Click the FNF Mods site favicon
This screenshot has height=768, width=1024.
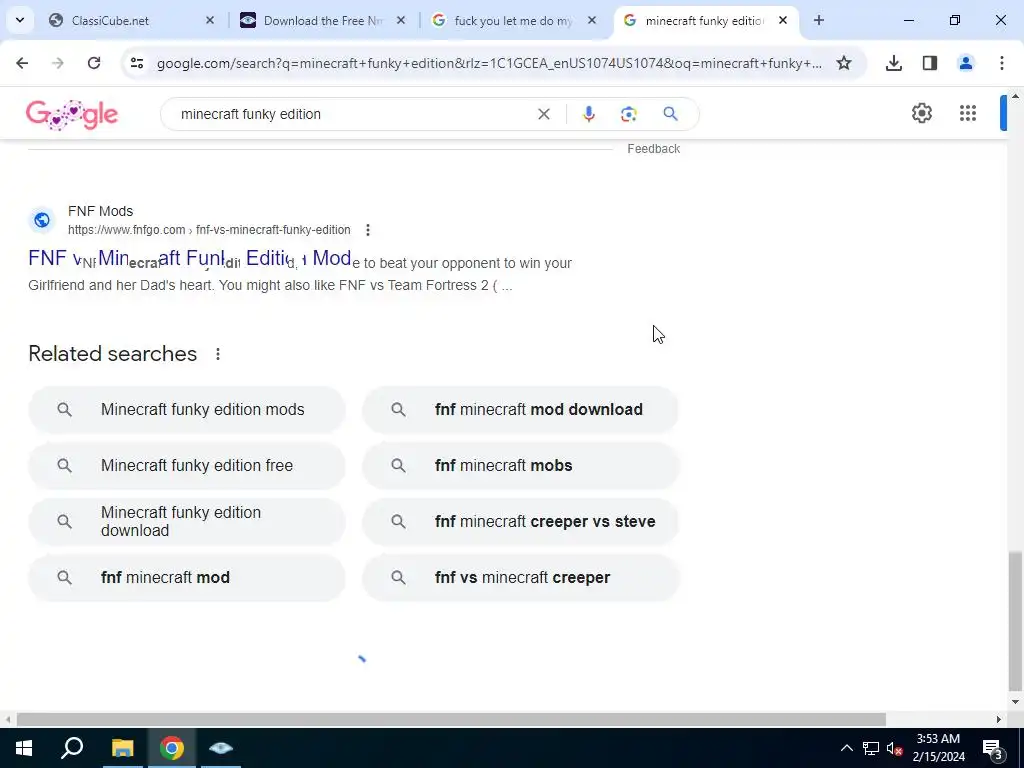42,220
